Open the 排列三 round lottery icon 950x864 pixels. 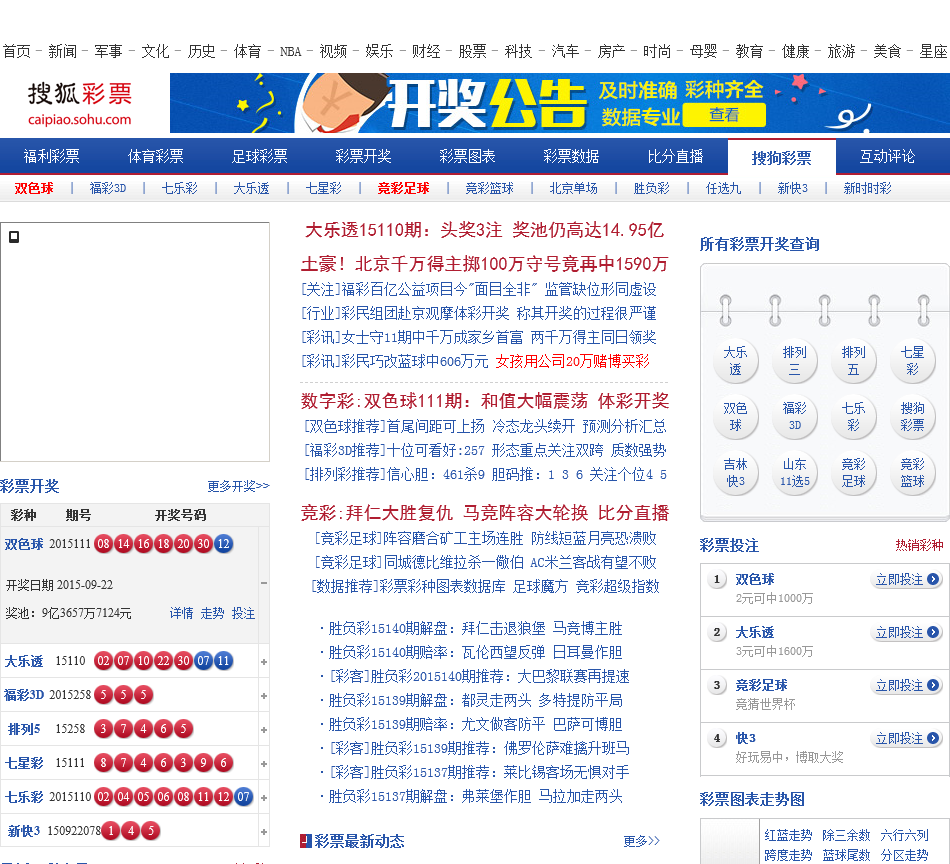[x=794, y=361]
